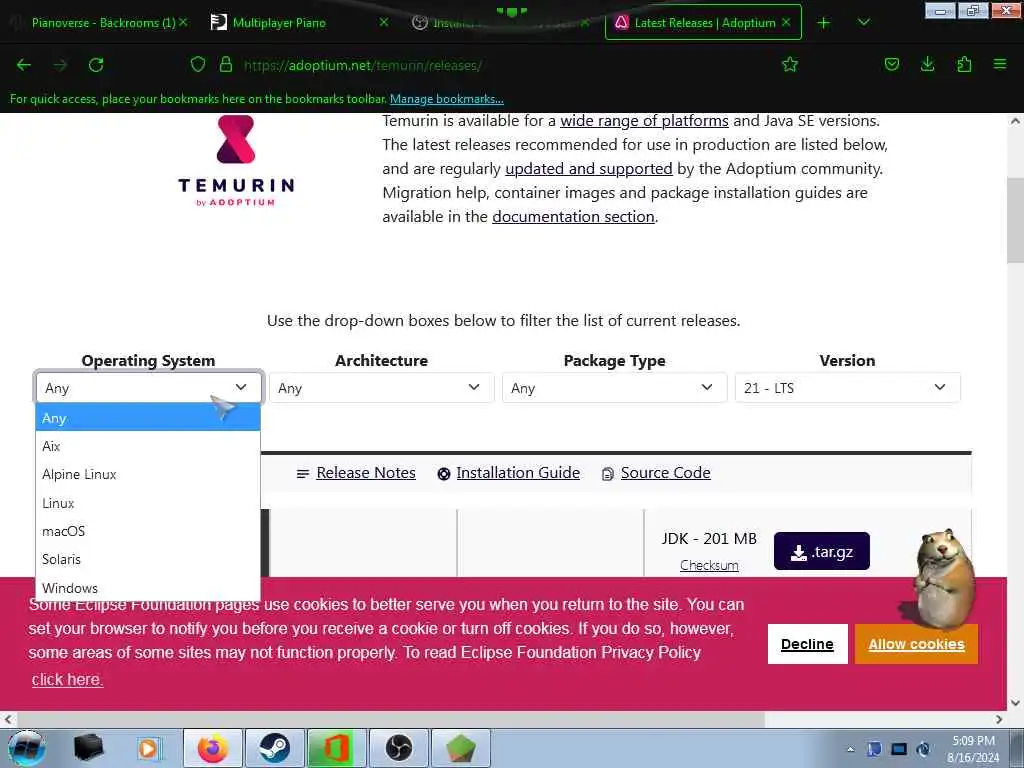Click the shield tracking protection icon
Viewport: 1024px width, 768px height.
click(198, 65)
